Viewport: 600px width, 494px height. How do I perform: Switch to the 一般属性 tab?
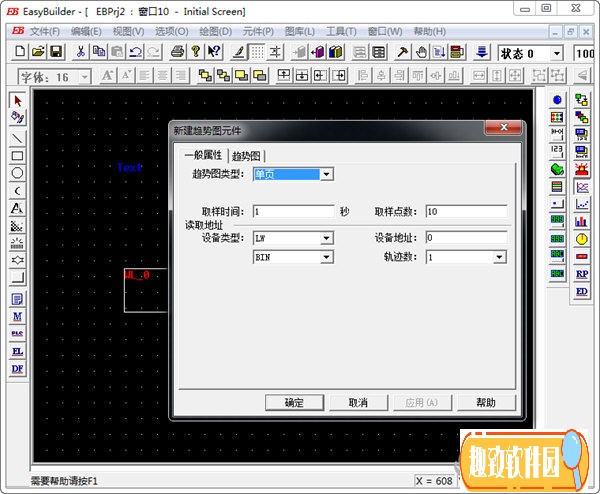click(x=203, y=155)
